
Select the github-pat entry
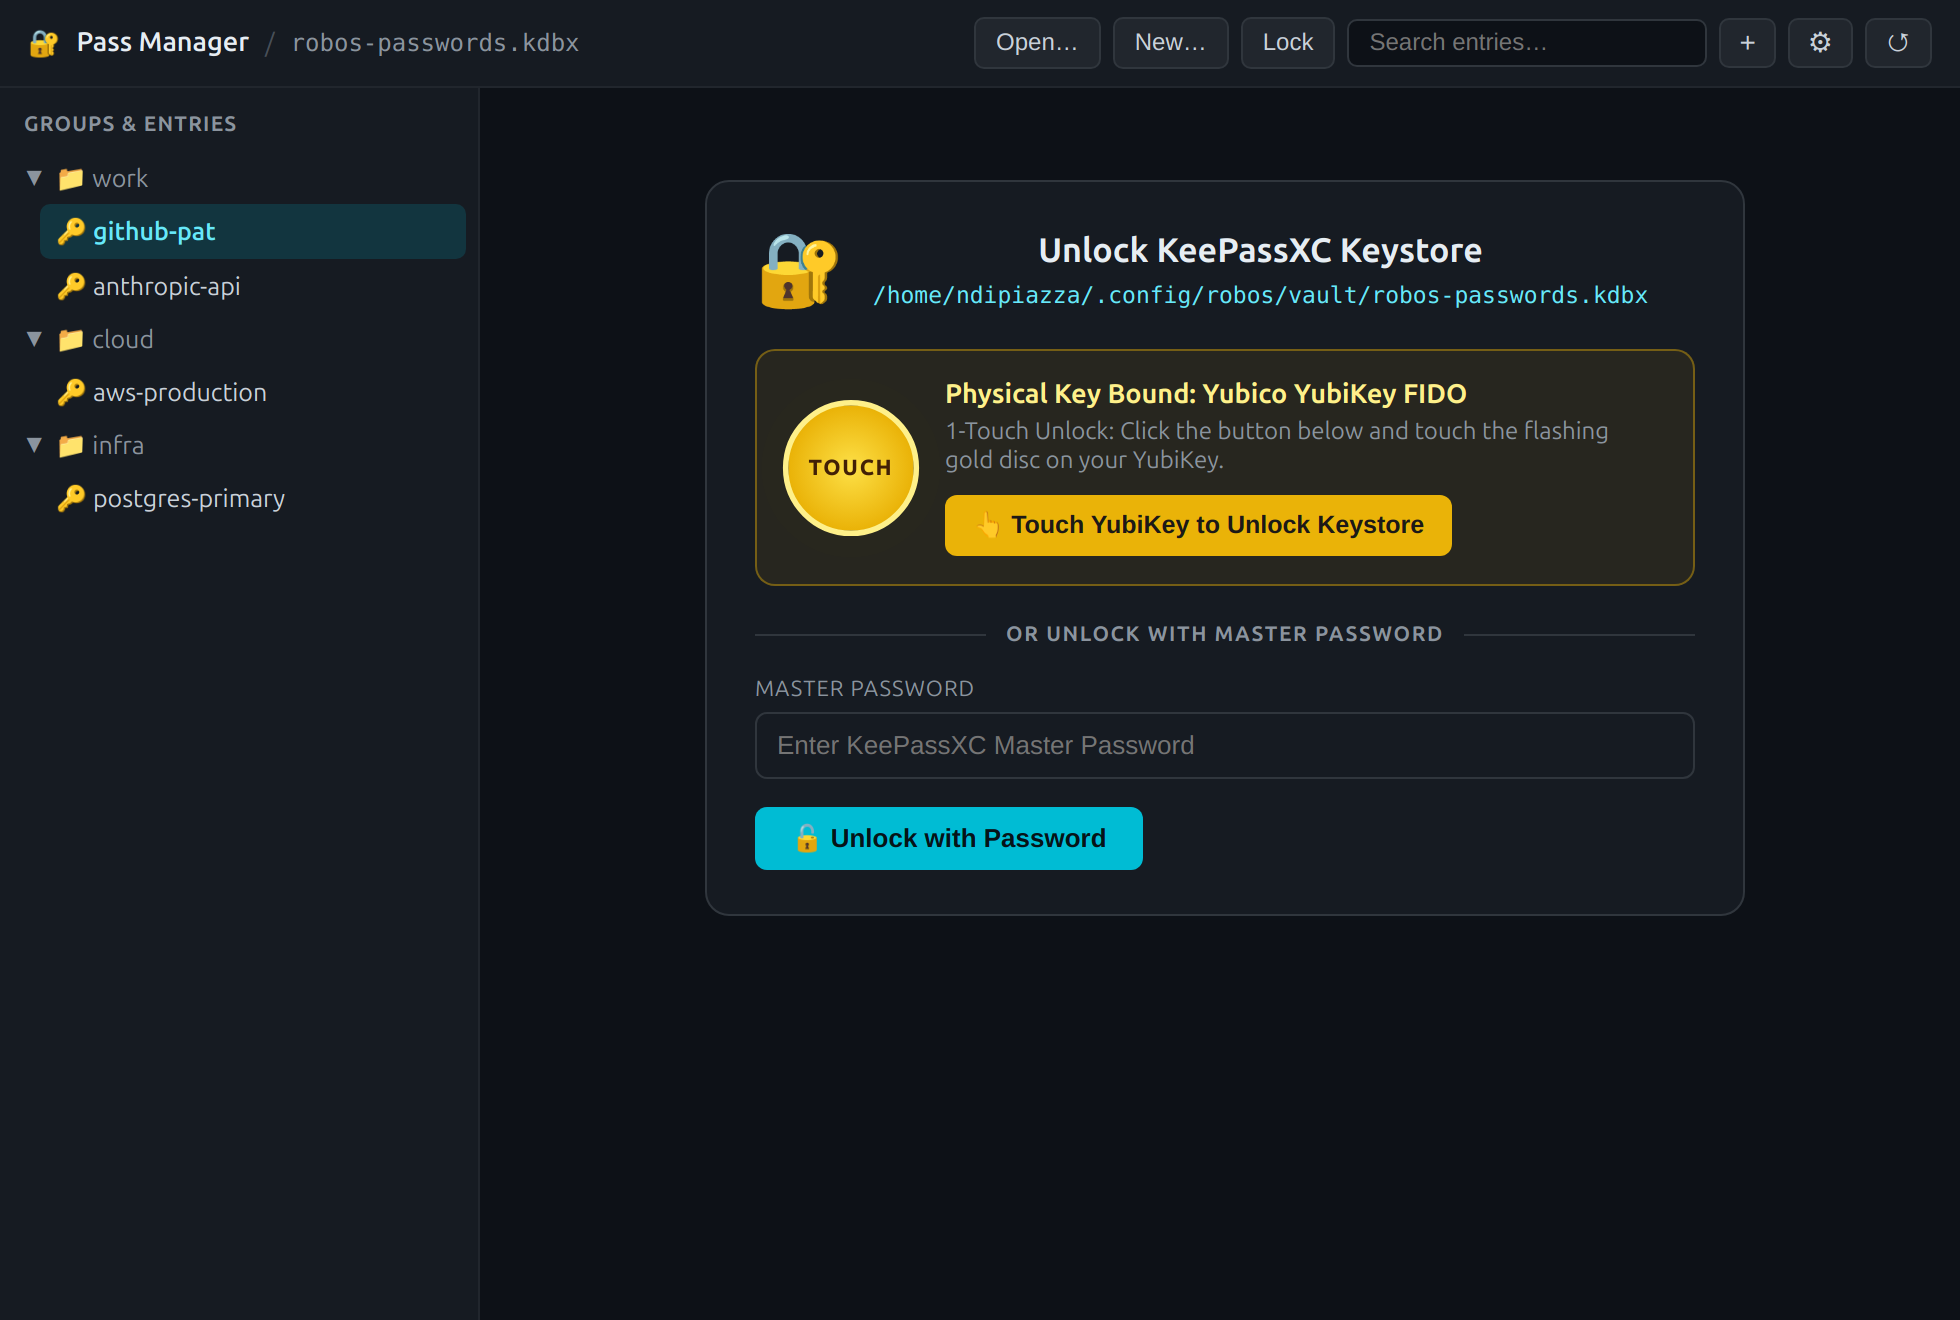pos(253,232)
